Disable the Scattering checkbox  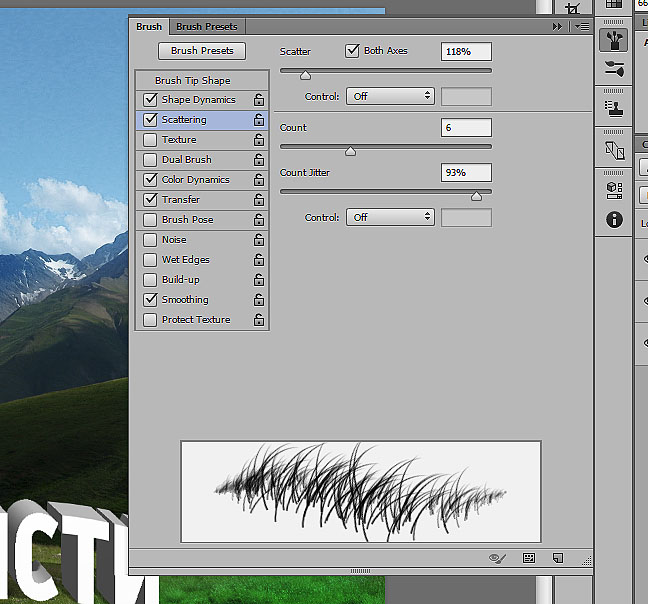pyautogui.click(x=150, y=119)
